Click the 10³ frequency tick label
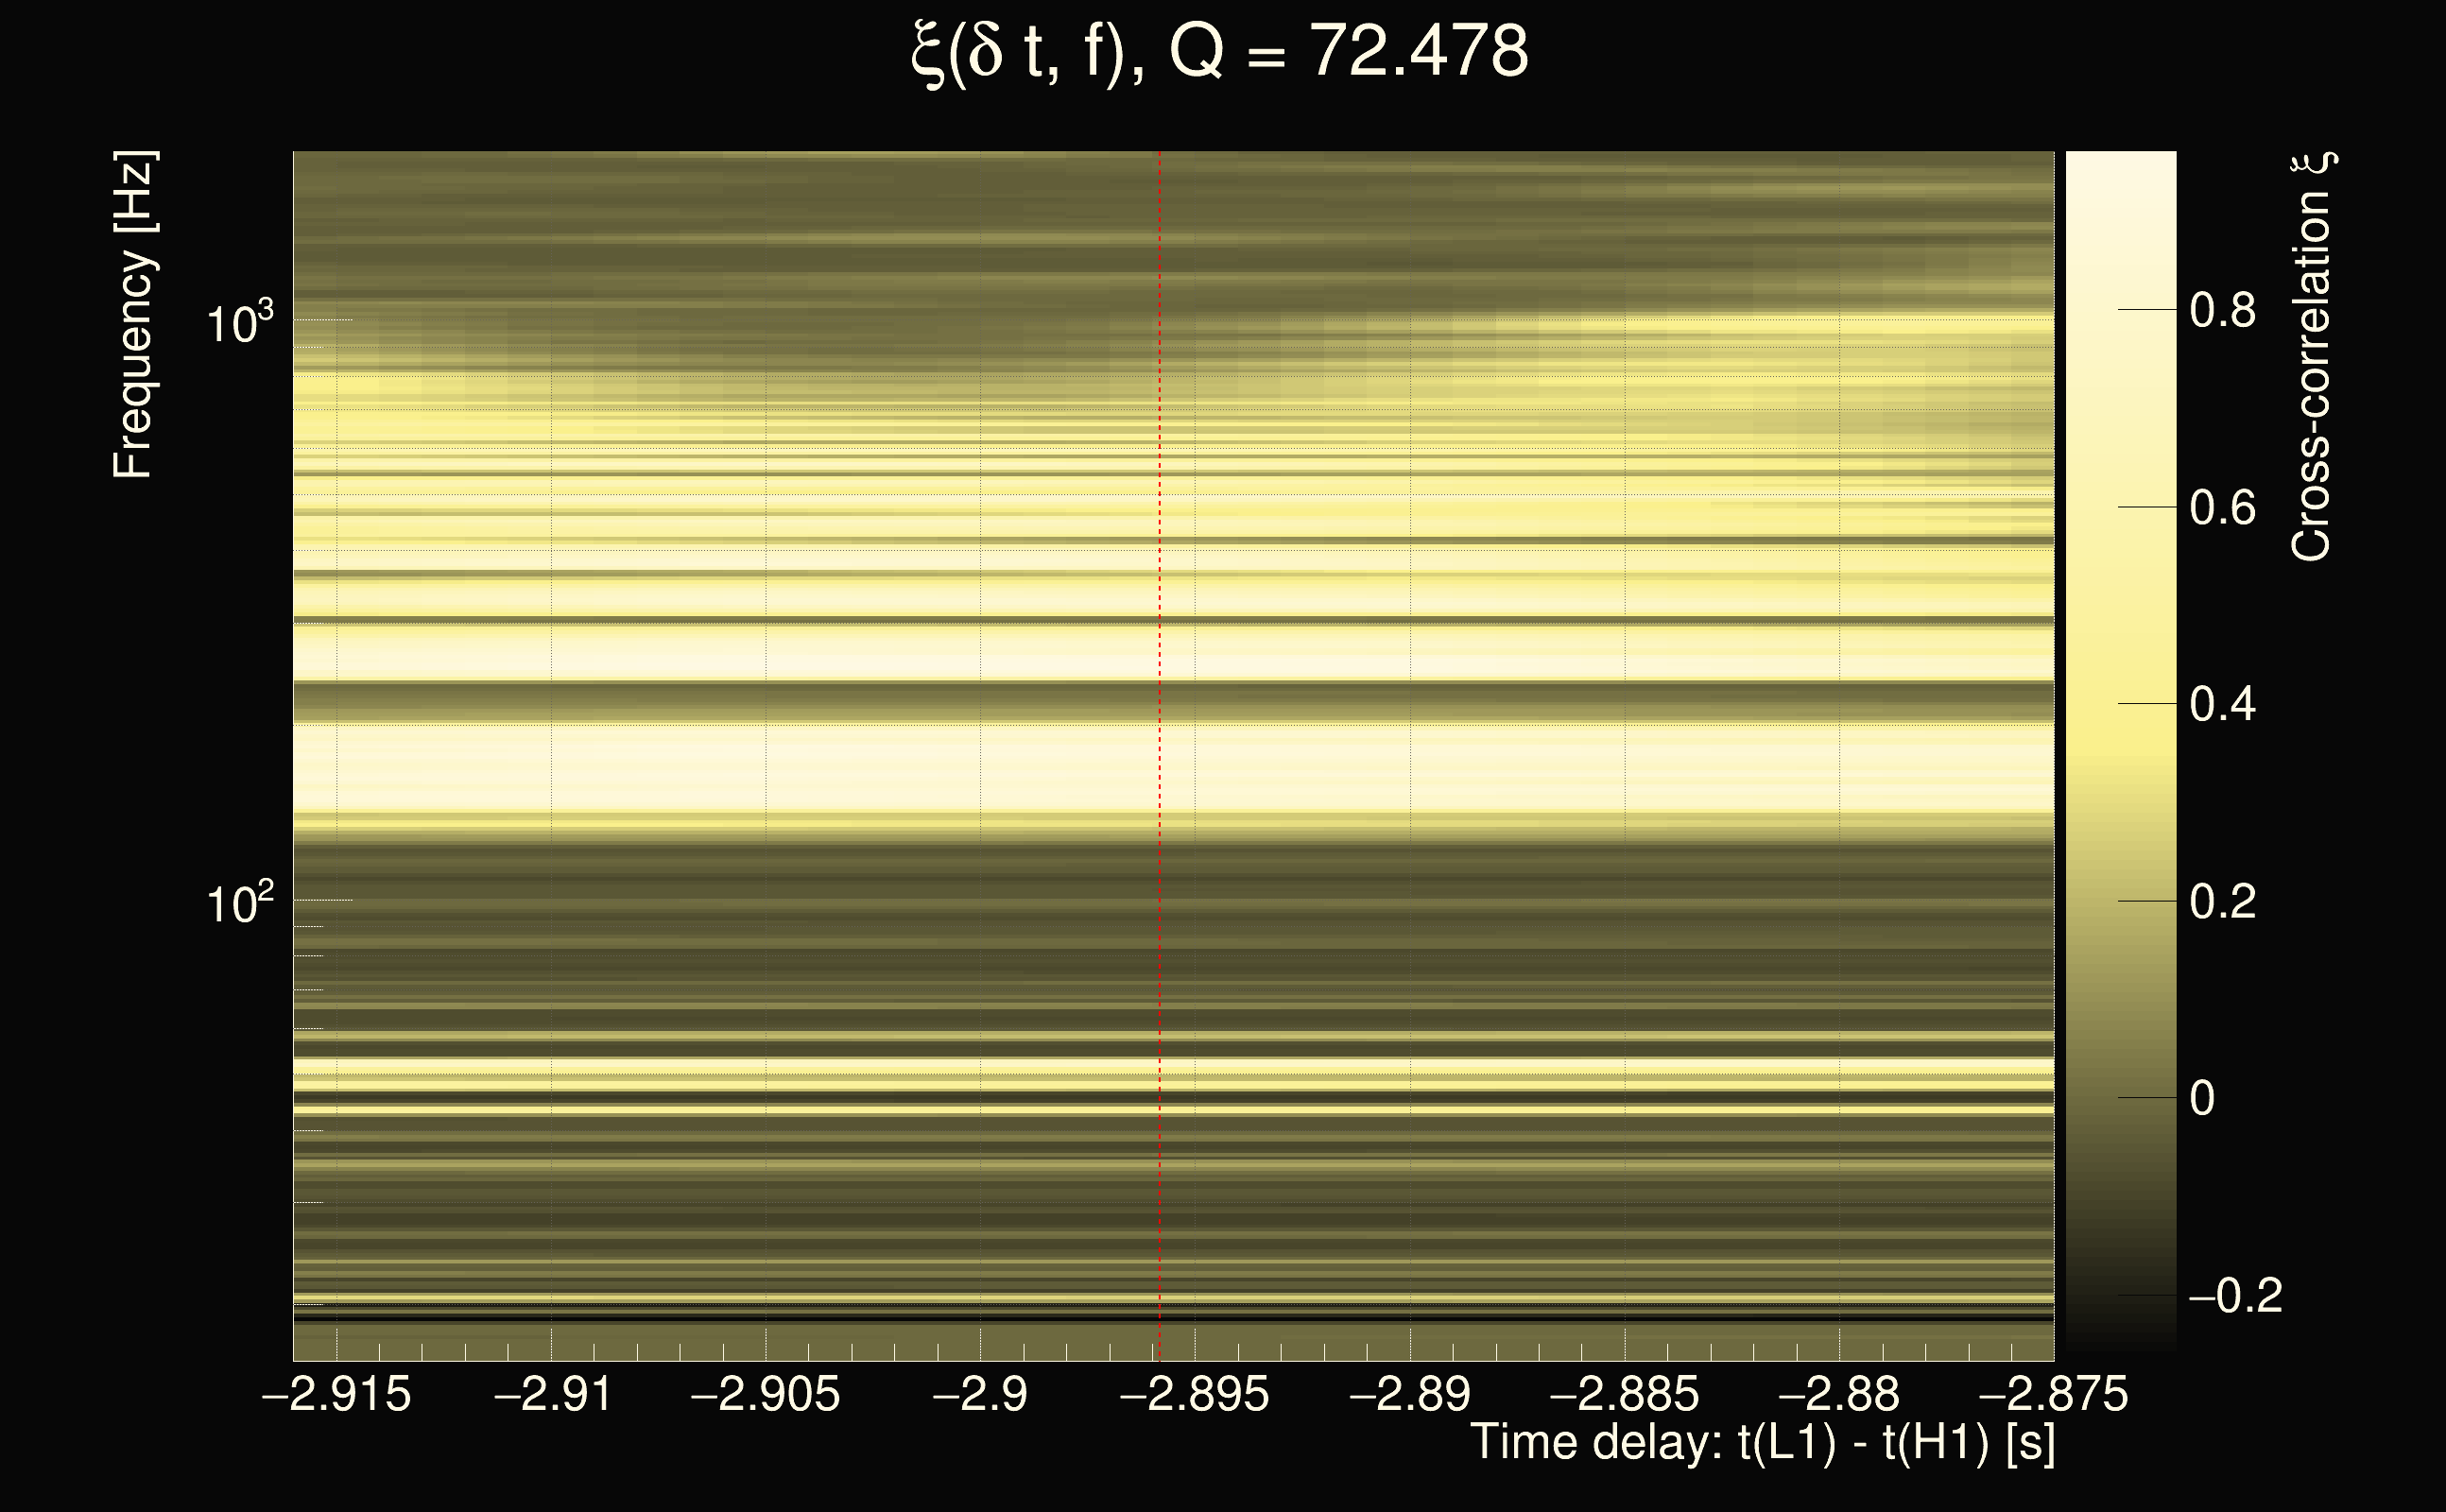 239,324
